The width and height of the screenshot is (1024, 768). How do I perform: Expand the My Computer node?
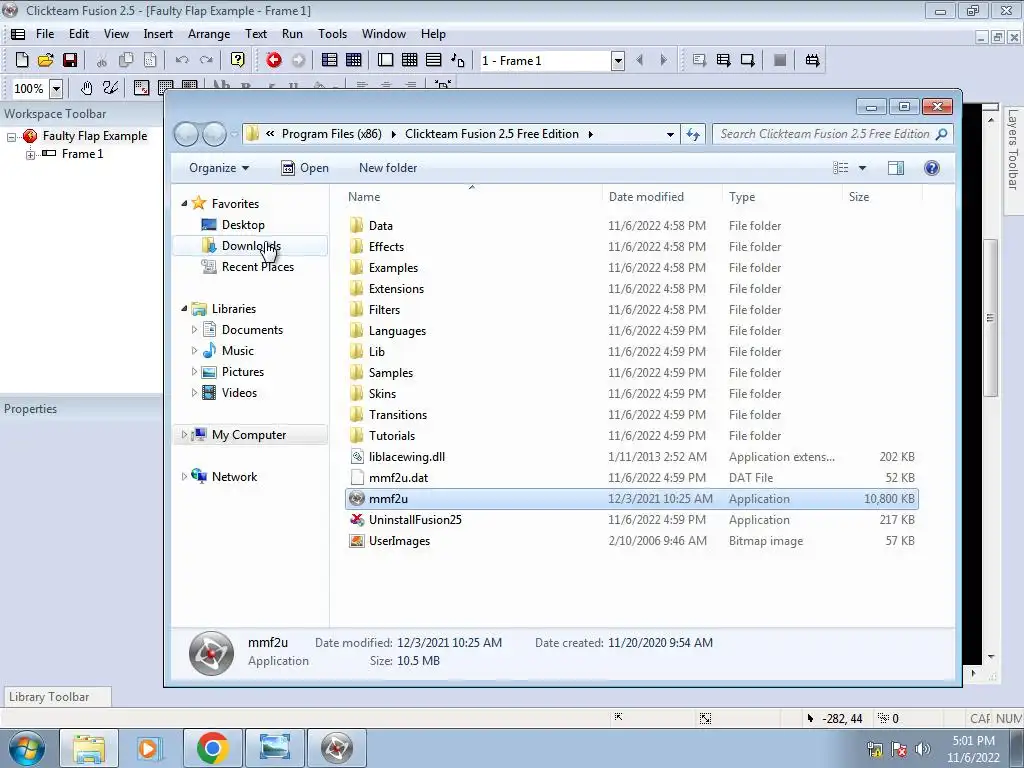click(x=184, y=434)
